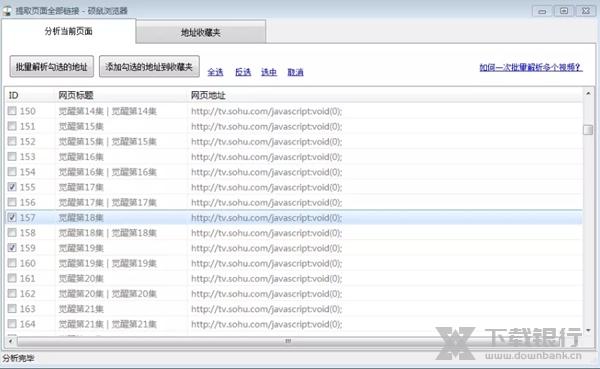600x369 pixels.
Task: Click the horizontal scrollbar thumb
Action: click(x=288, y=341)
